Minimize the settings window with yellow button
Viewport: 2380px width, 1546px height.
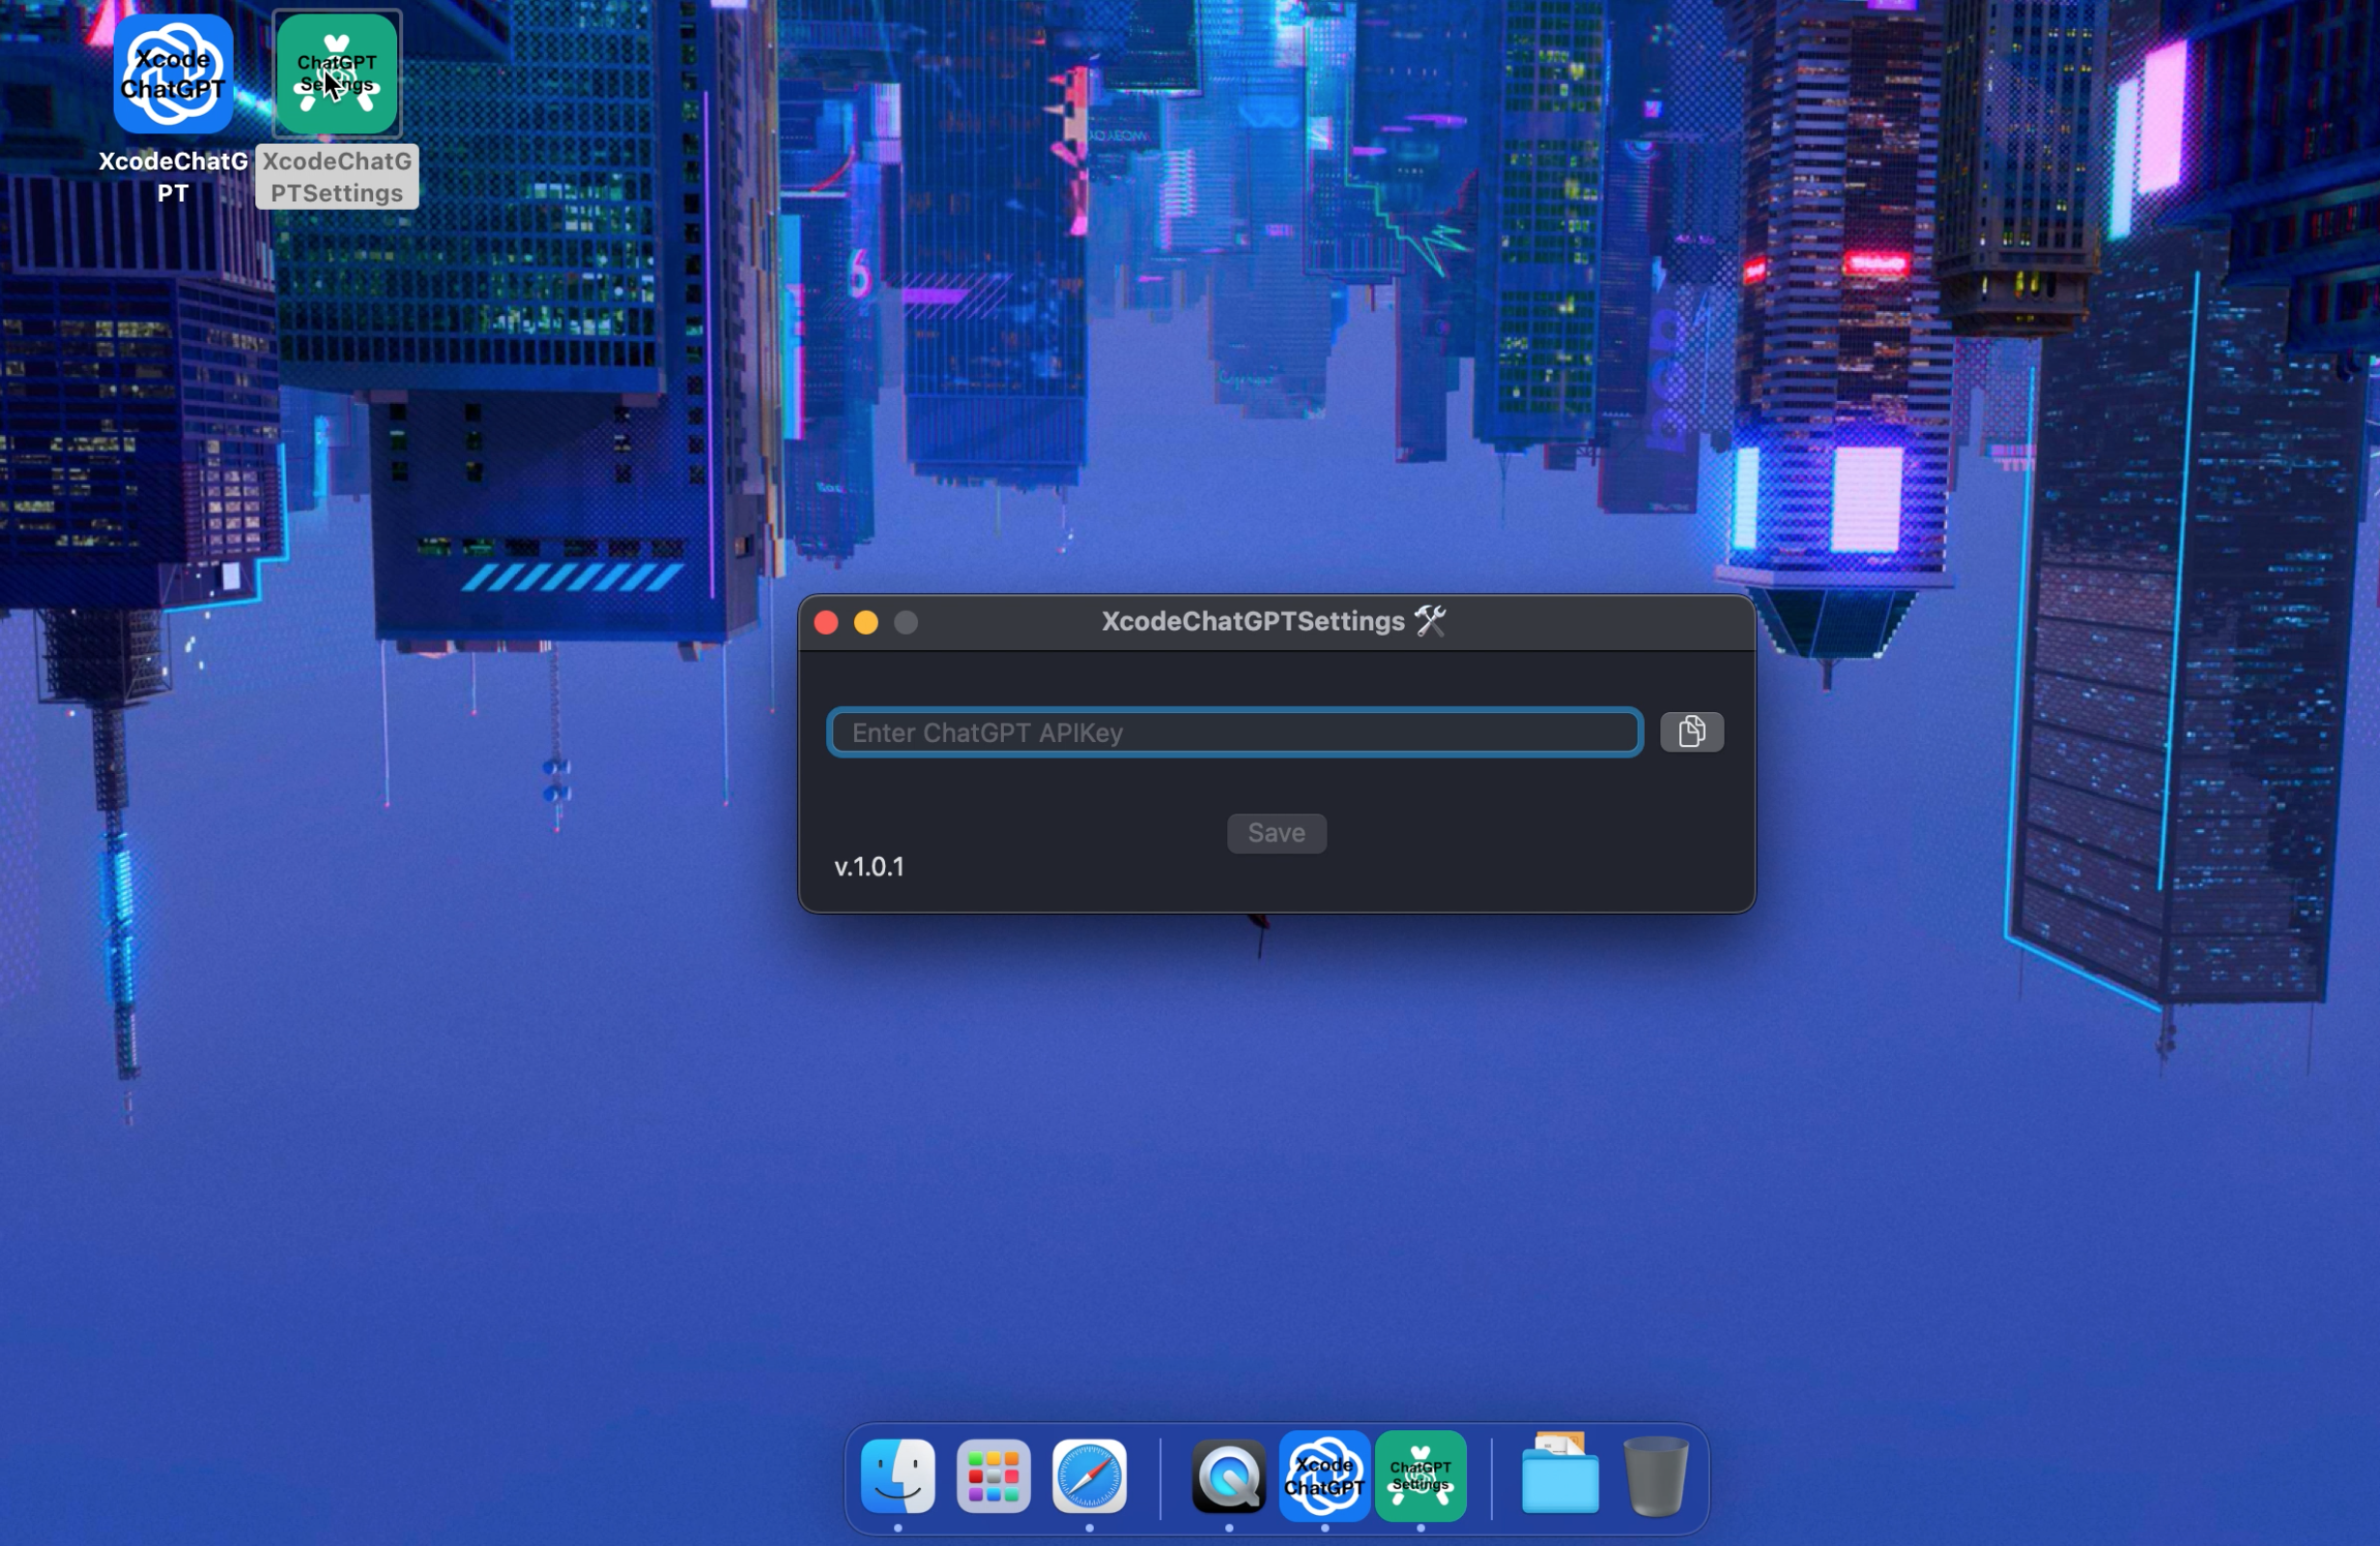pos(866,623)
